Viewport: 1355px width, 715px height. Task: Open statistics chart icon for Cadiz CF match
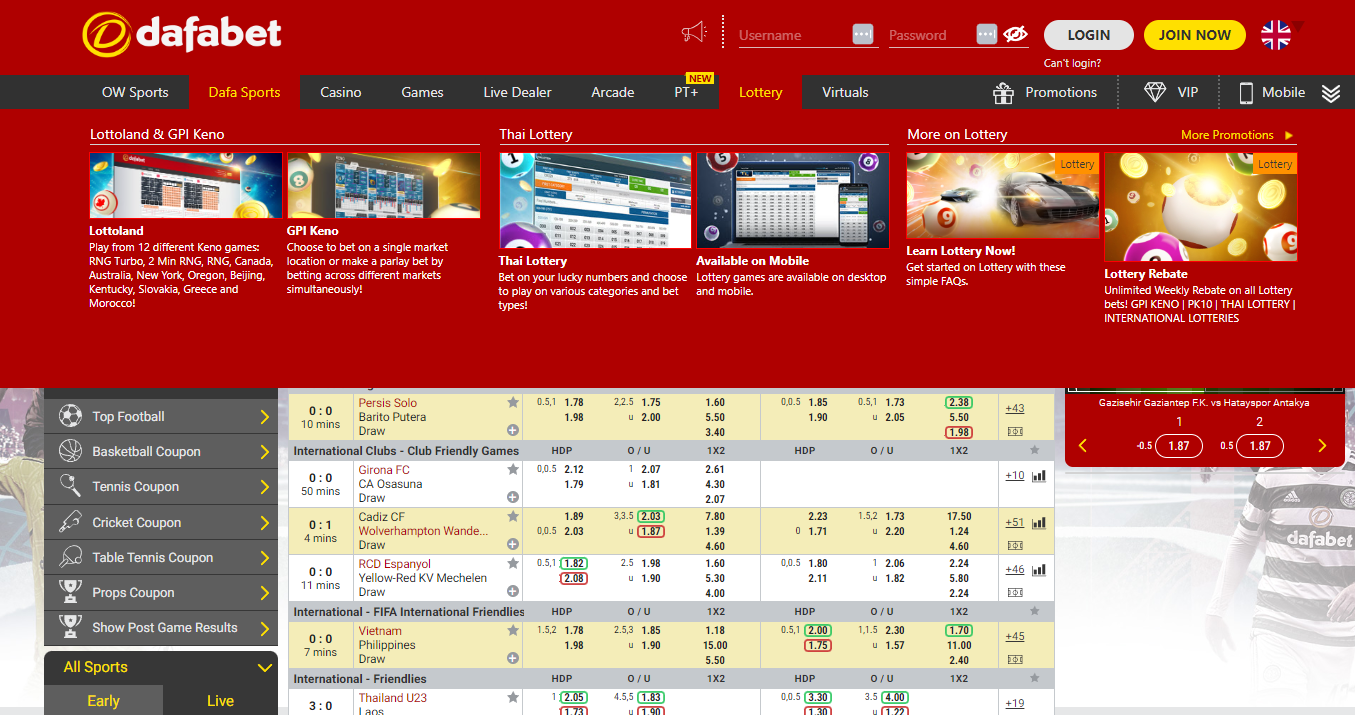pyautogui.click(x=1039, y=522)
